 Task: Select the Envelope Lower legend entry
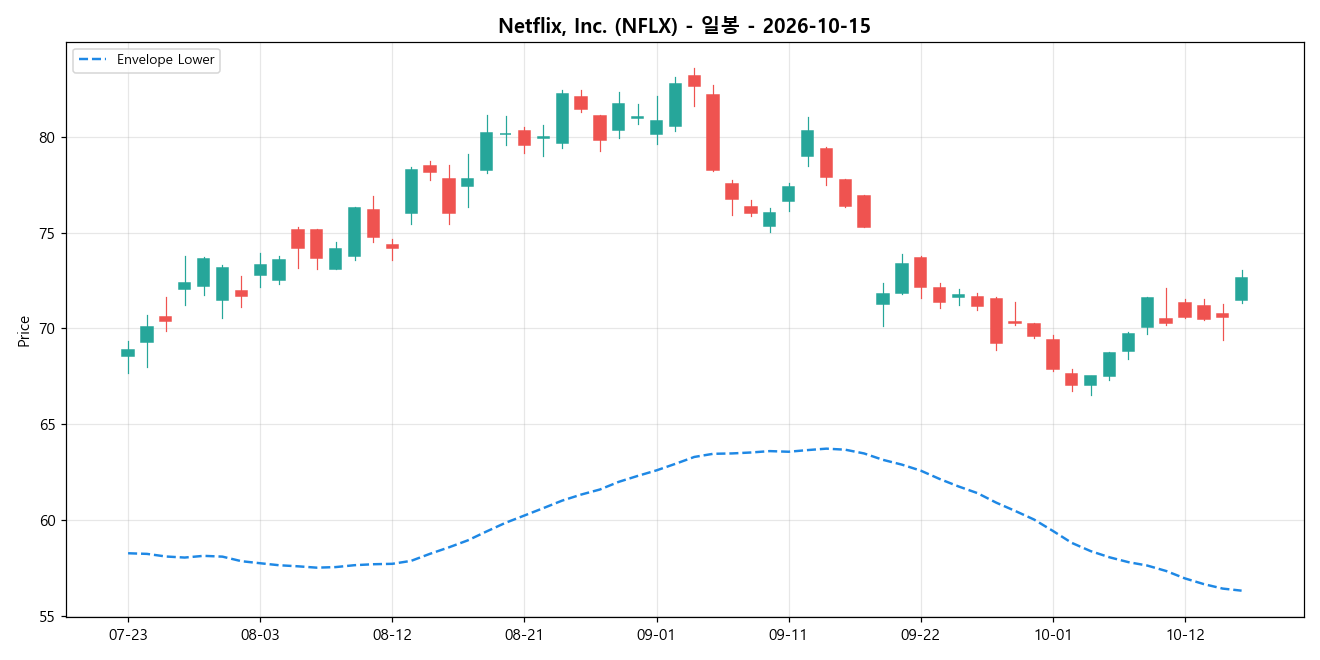(x=147, y=60)
